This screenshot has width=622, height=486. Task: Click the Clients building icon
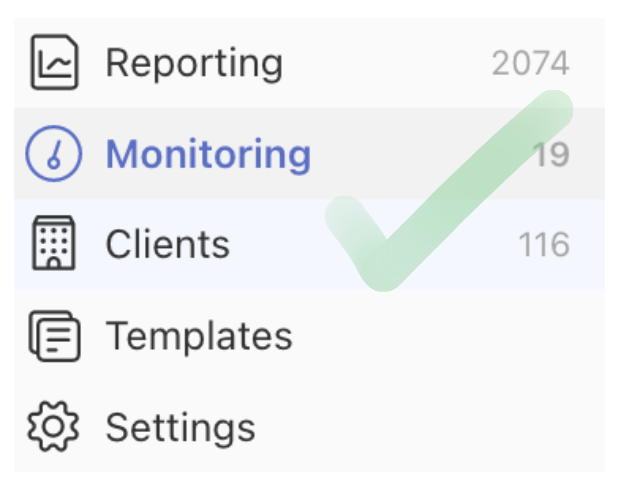click(x=54, y=245)
